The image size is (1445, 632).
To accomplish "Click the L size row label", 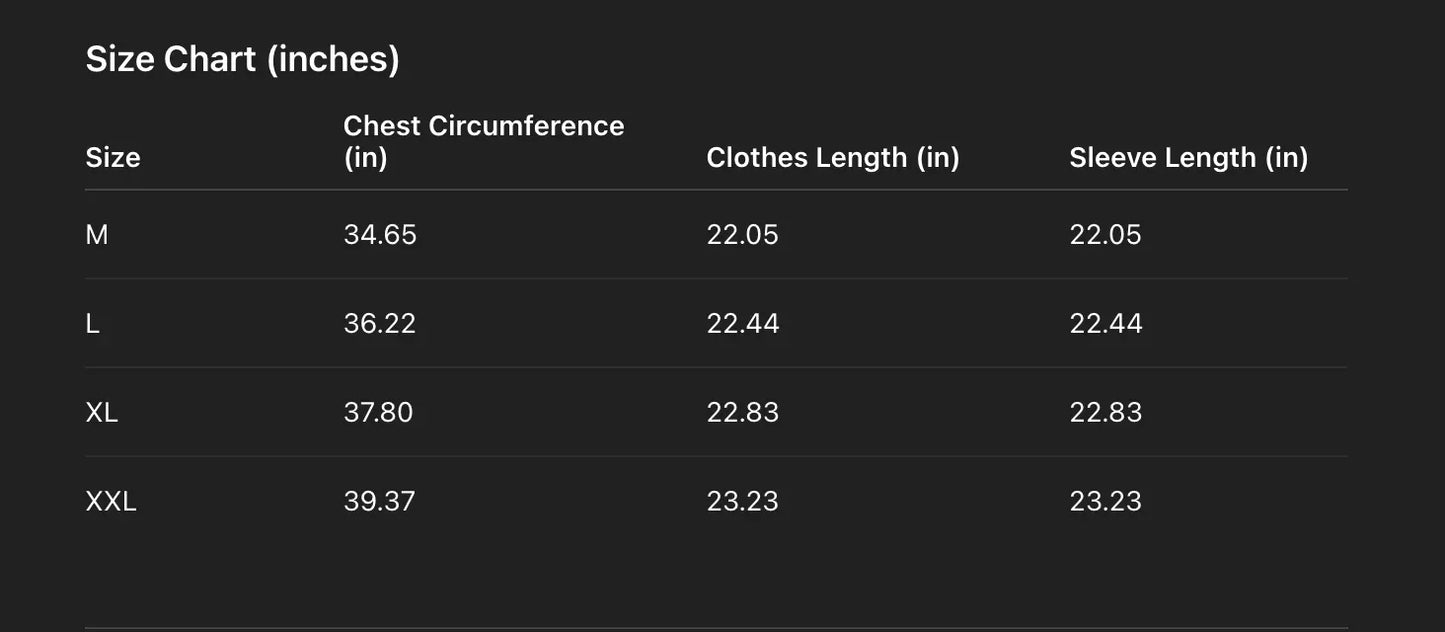I will pyautogui.click(x=93, y=324).
